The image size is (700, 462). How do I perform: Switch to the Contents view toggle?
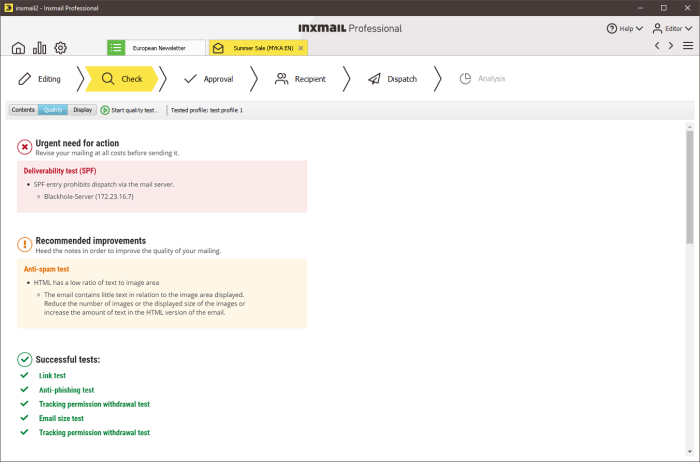[x=23, y=110]
